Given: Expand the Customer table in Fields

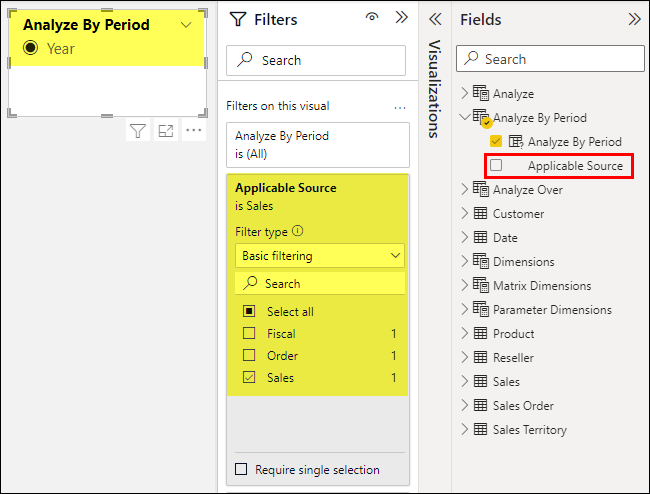Looking at the screenshot, I should pos(464,214).
